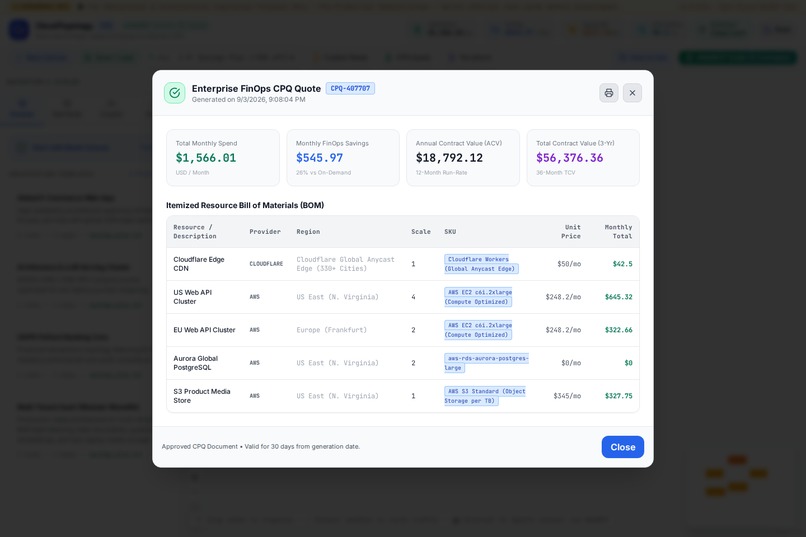
Task: Click the SKU tag in US Web API Cluster row
Action: coord(478,297)
